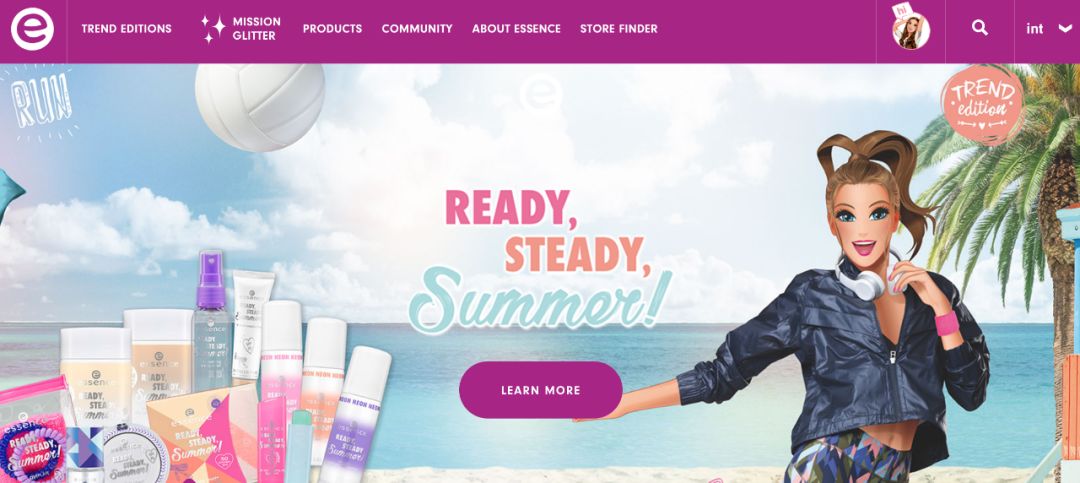The height and width of the screenshot is (483, 1080).
Task: Open About Essence menu item
Action: coord(516,29)
